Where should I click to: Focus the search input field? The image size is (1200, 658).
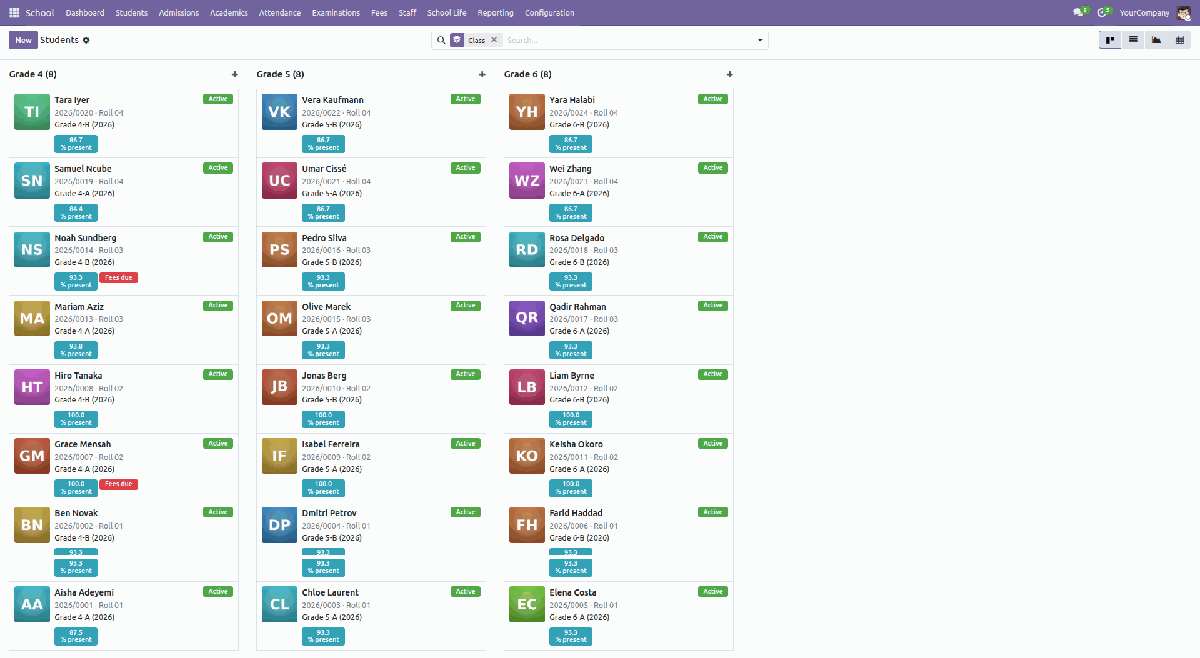627,40
